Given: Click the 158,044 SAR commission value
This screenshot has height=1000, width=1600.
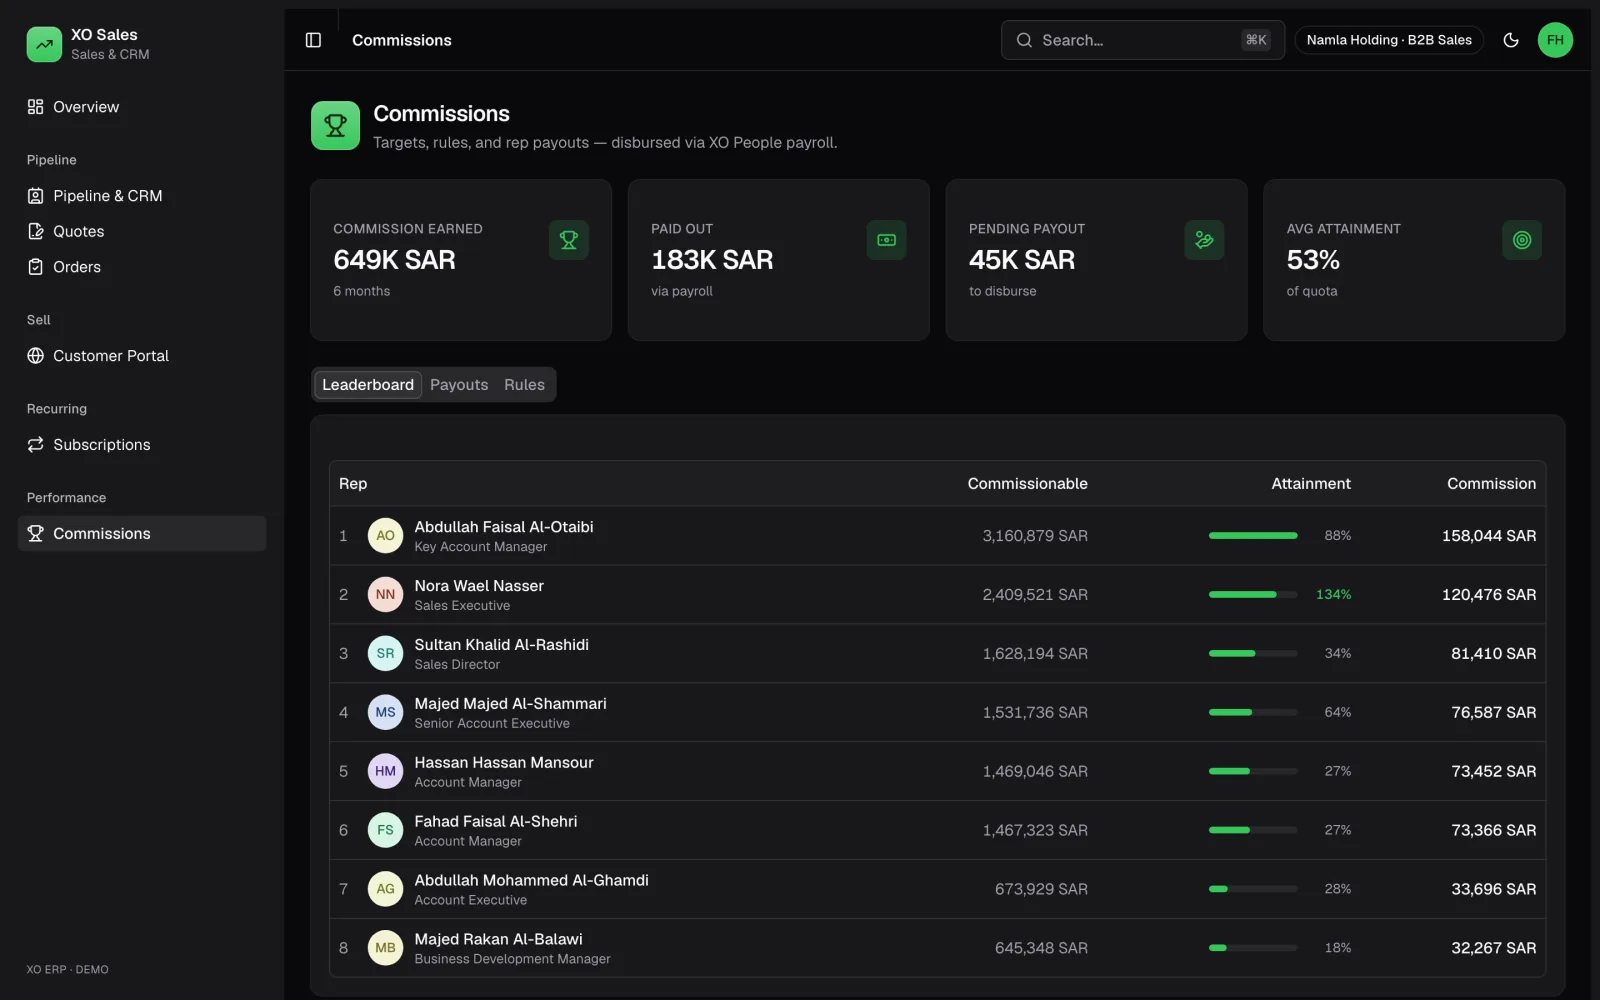Looking at the screenshot, I should point(1489,536).
